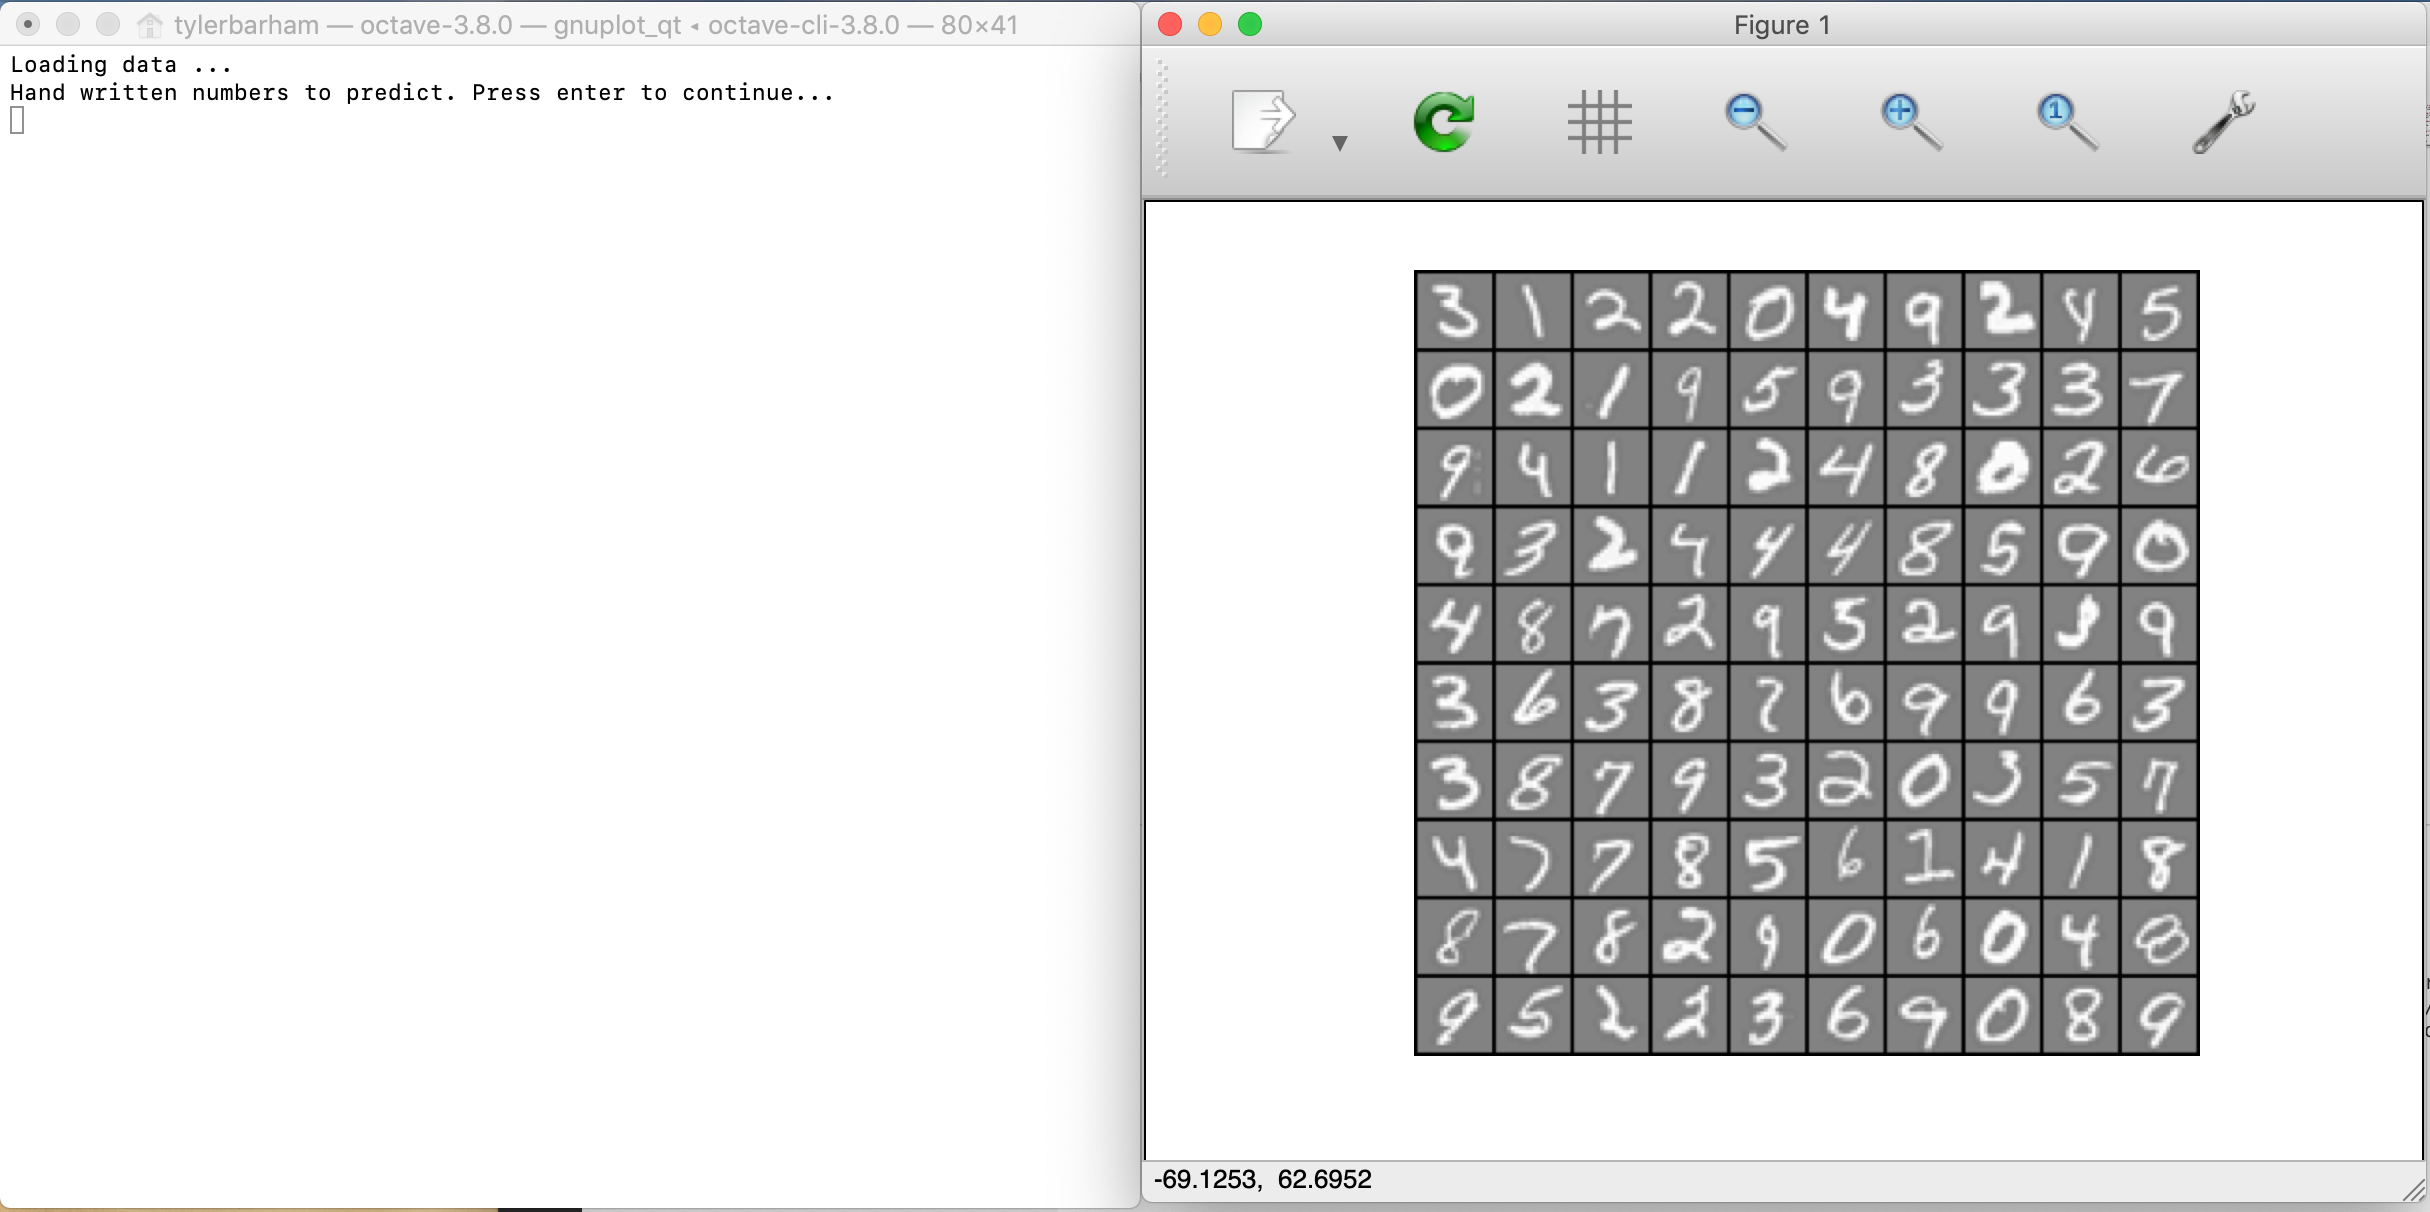Click the bottom-right digit 9 cell
Screen dimensions: 2430x1212
click(2159, 1016)
